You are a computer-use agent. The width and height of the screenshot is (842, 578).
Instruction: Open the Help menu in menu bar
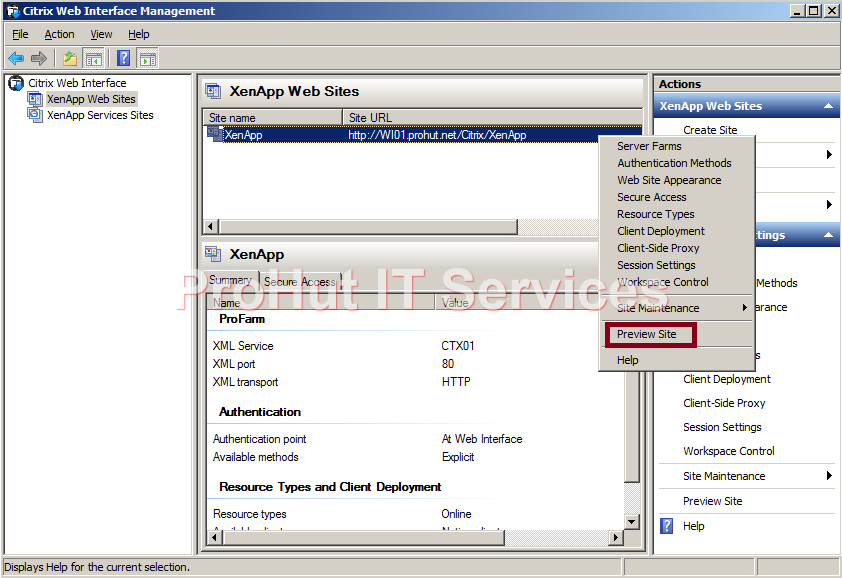tap(139, 34)
